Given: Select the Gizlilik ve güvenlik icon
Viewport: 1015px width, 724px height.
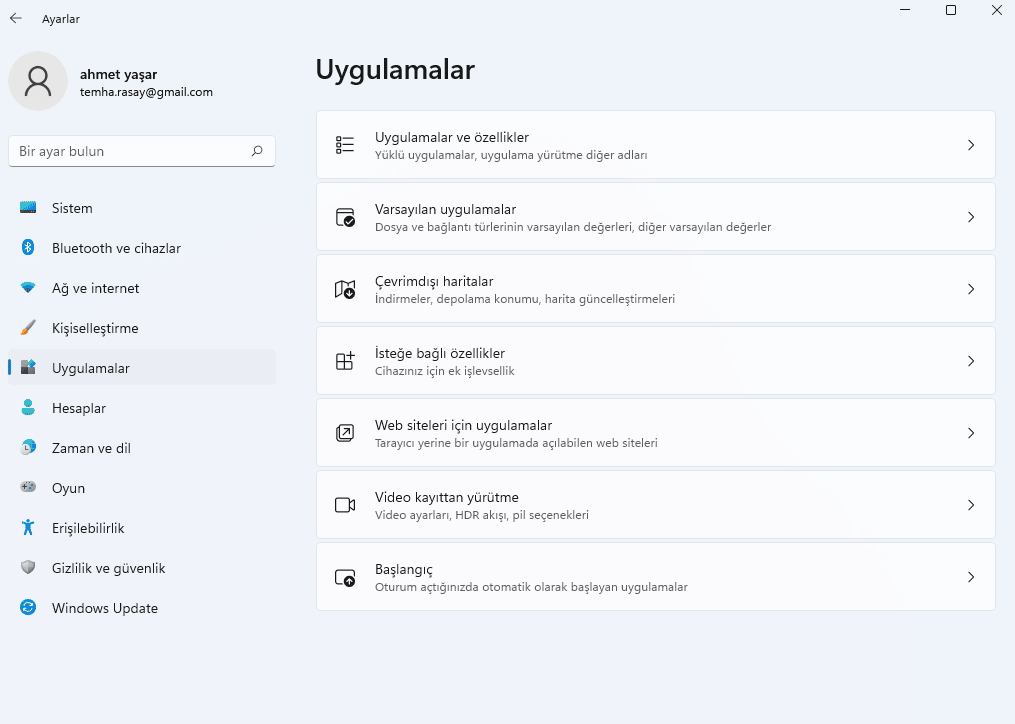Looking at the screenshot, I should pos(29,568).
